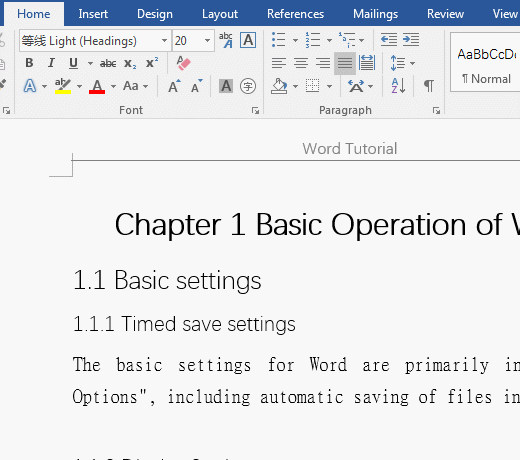Expand highlight color dropdown arrow

(79, 87)
